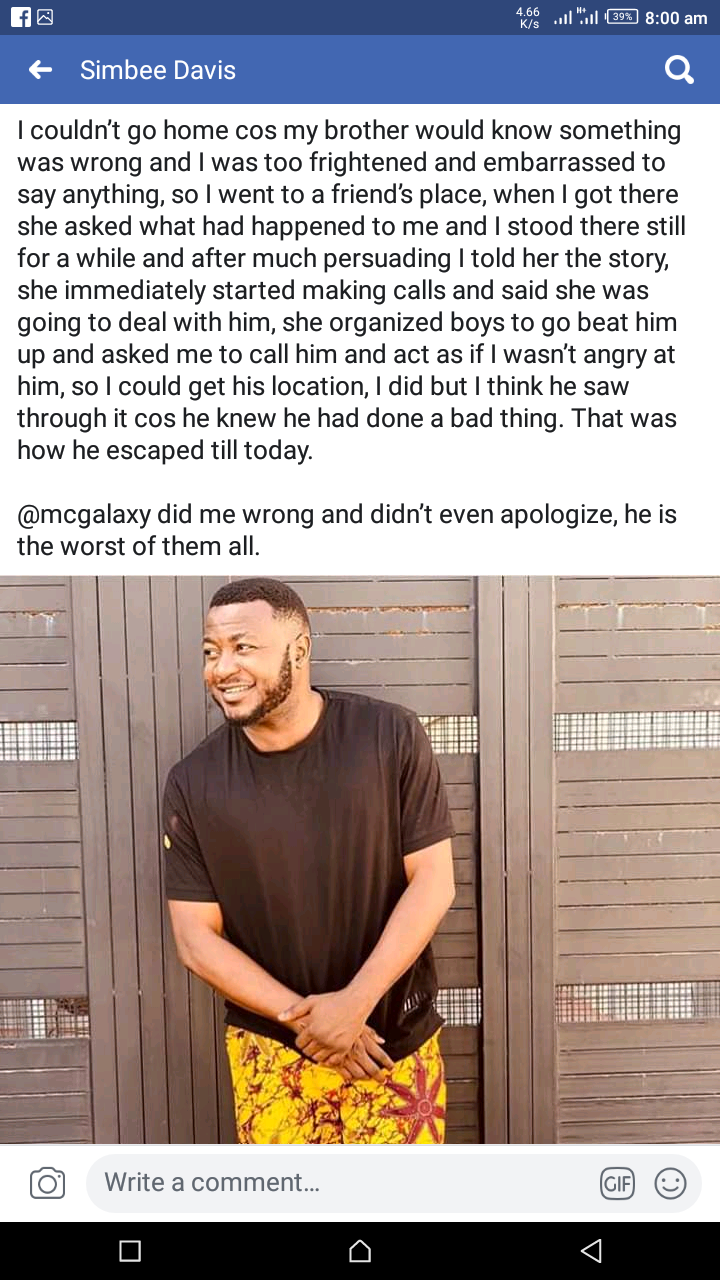
Task: Tap Facebook notification icon in status bar
Action: (20, 17)
